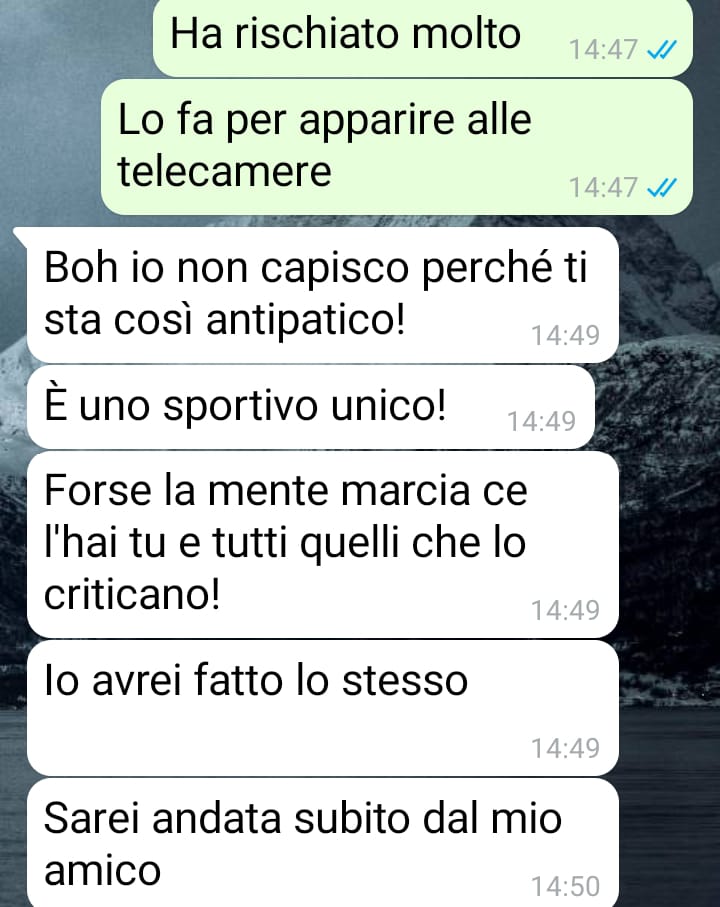The width and height of the screenshot is (720, 907).
Task: Tap the 'È uno sportivo unico!' bubble
Action: [x=311, y=407]
